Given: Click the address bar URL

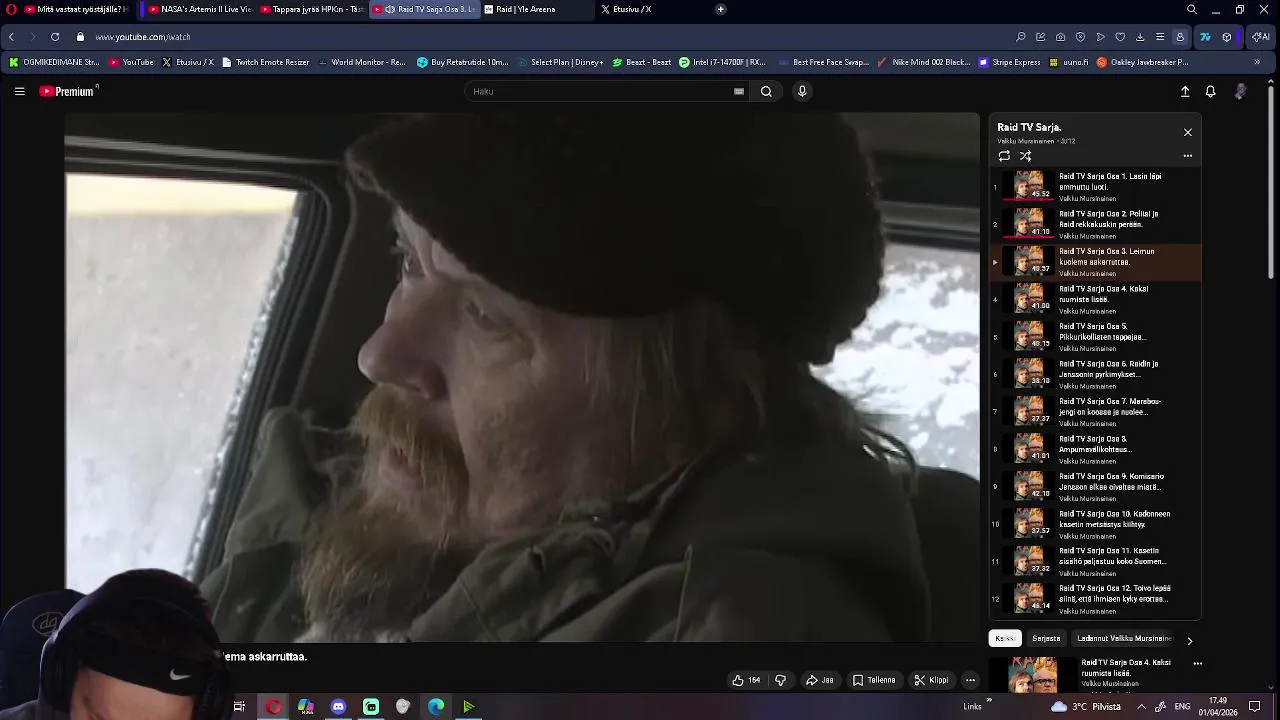Looking at the screenshot, I should coord(143,37).
